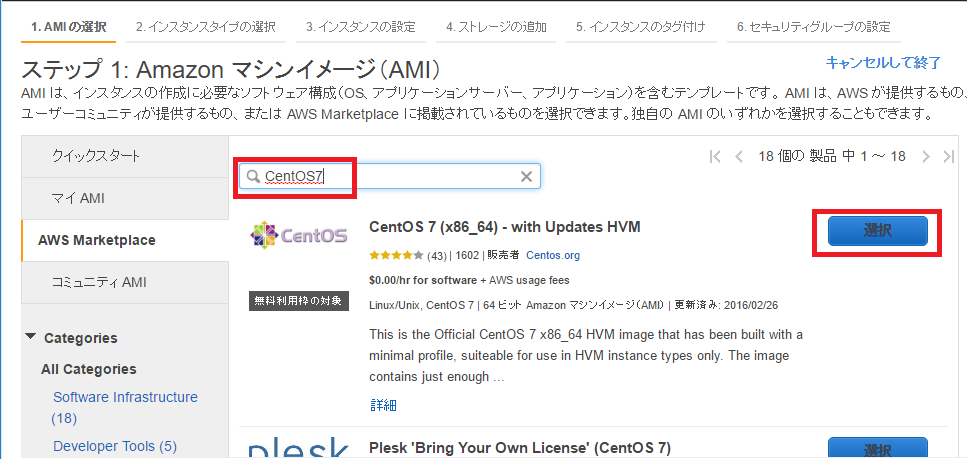Open step 3 instance settings tab
Screen dimensions: 967x459
[x=361, y=27]
